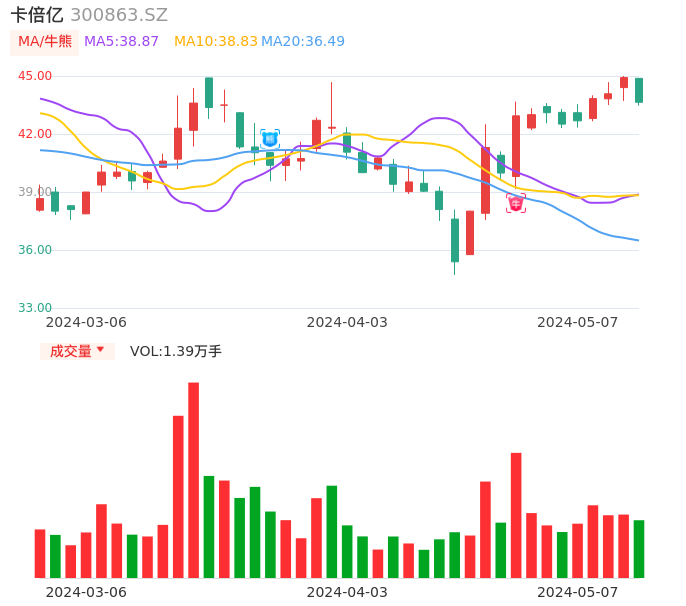Click the last green candlestick on the right

[x=639, y=91]
